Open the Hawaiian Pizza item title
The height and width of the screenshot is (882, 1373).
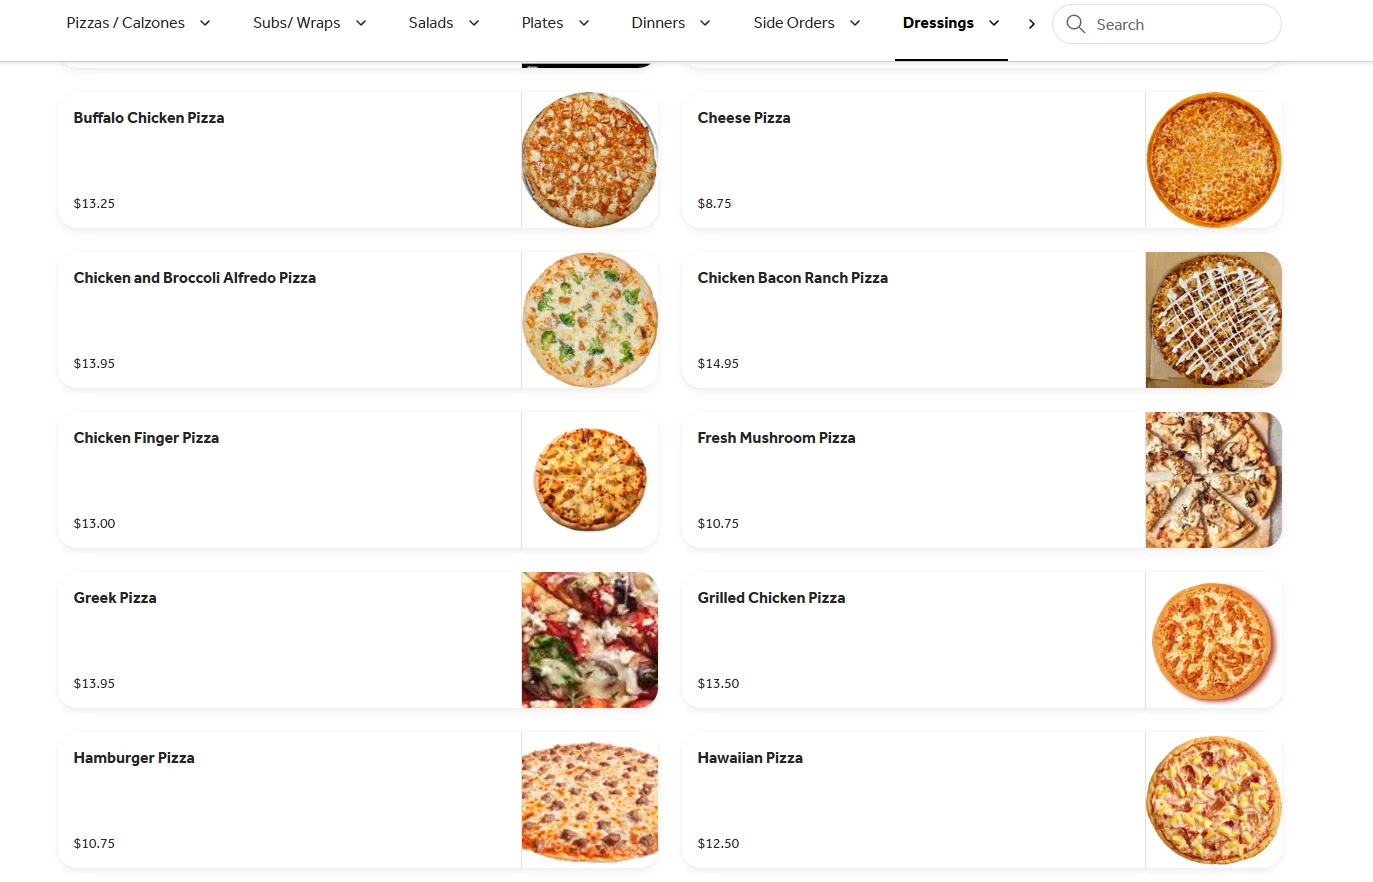click(x=750, y=758)
